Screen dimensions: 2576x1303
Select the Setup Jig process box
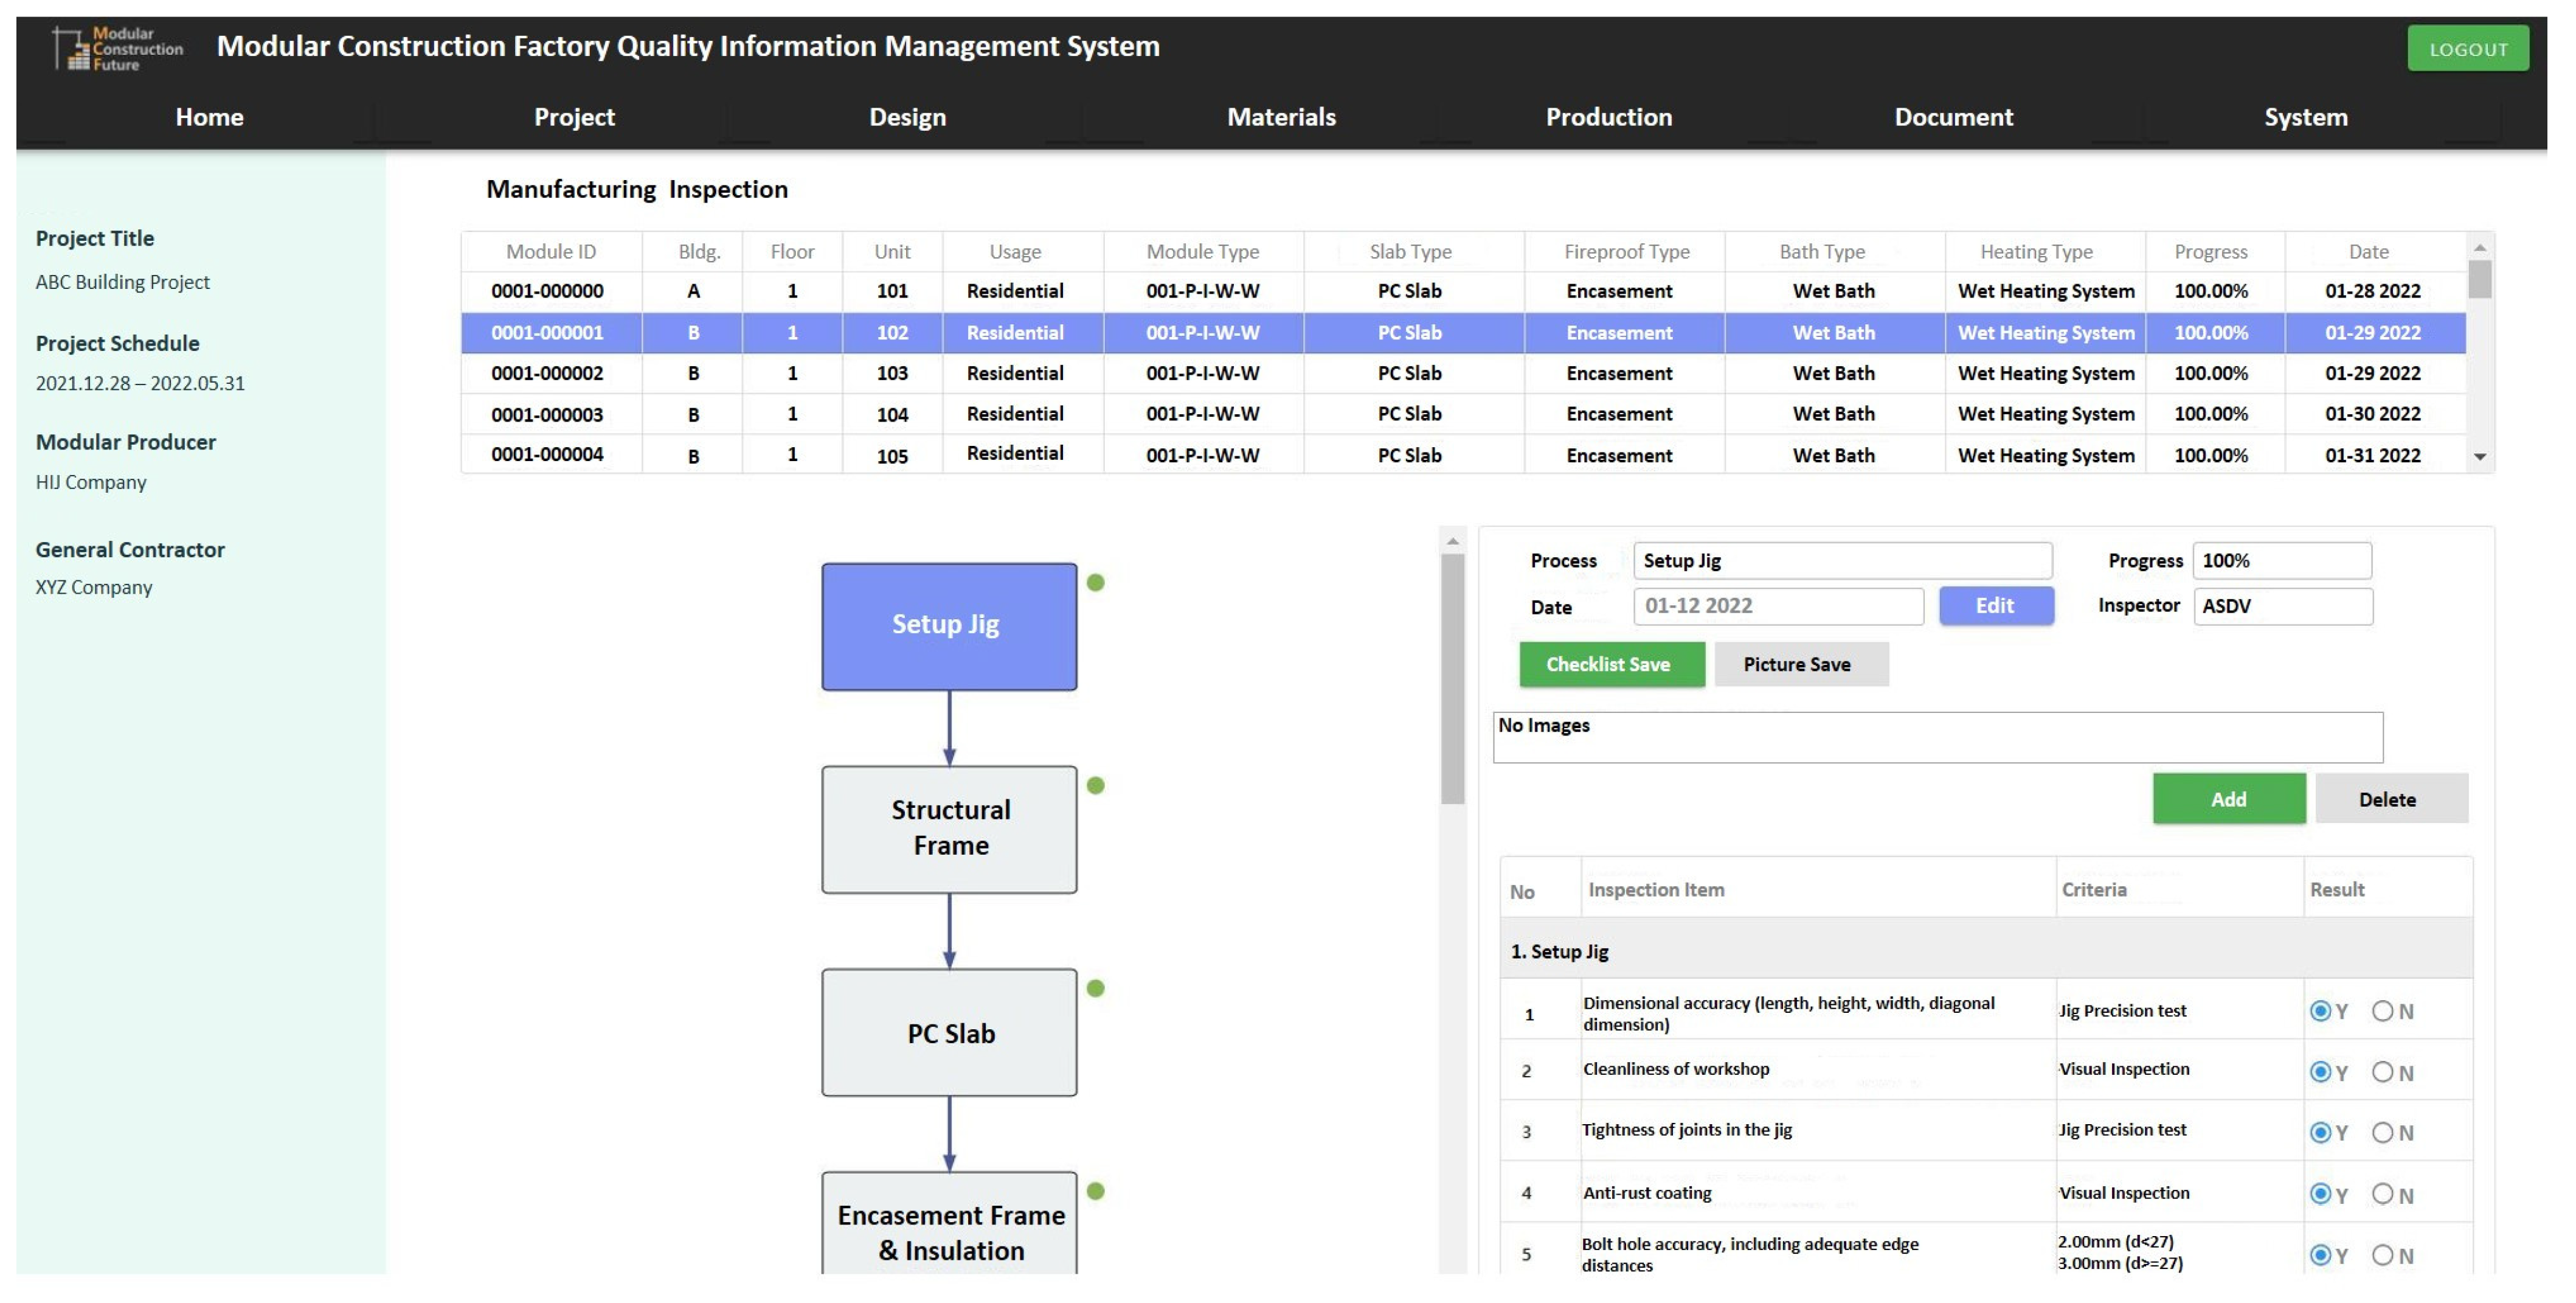point(948,626)
